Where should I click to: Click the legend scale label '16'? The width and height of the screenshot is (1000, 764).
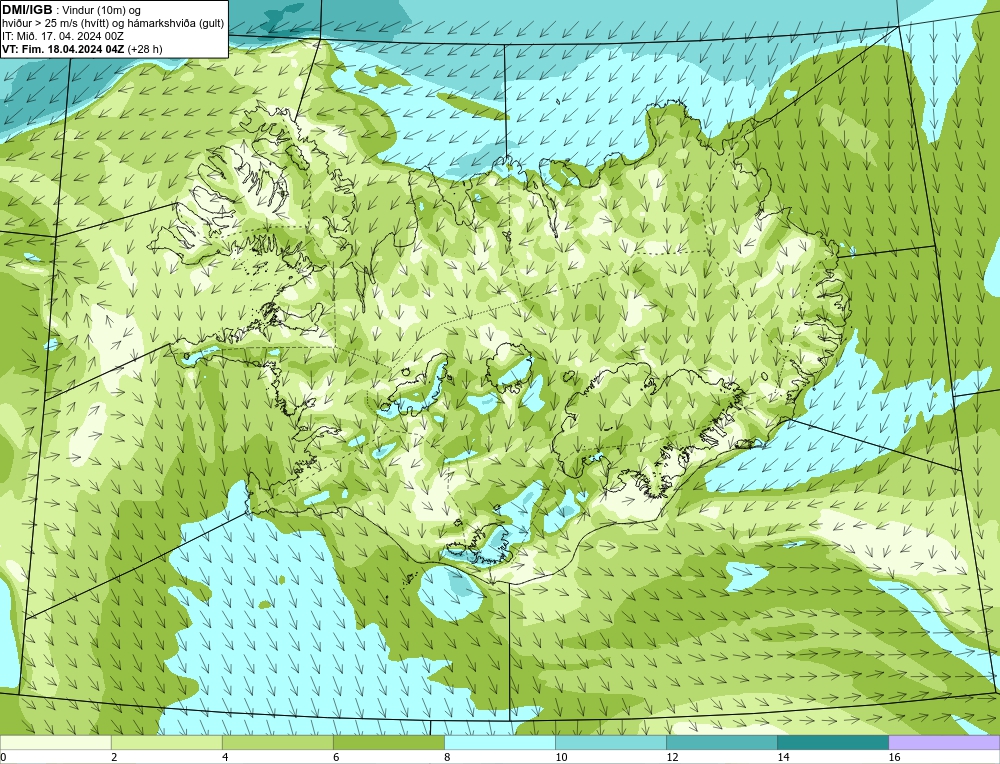click(x=894, y=757)
